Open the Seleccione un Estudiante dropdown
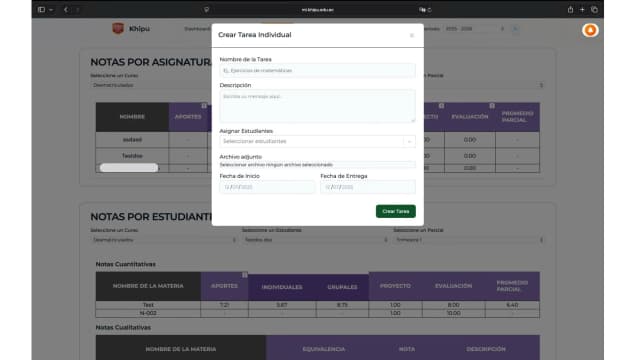 tap(315, 240)
